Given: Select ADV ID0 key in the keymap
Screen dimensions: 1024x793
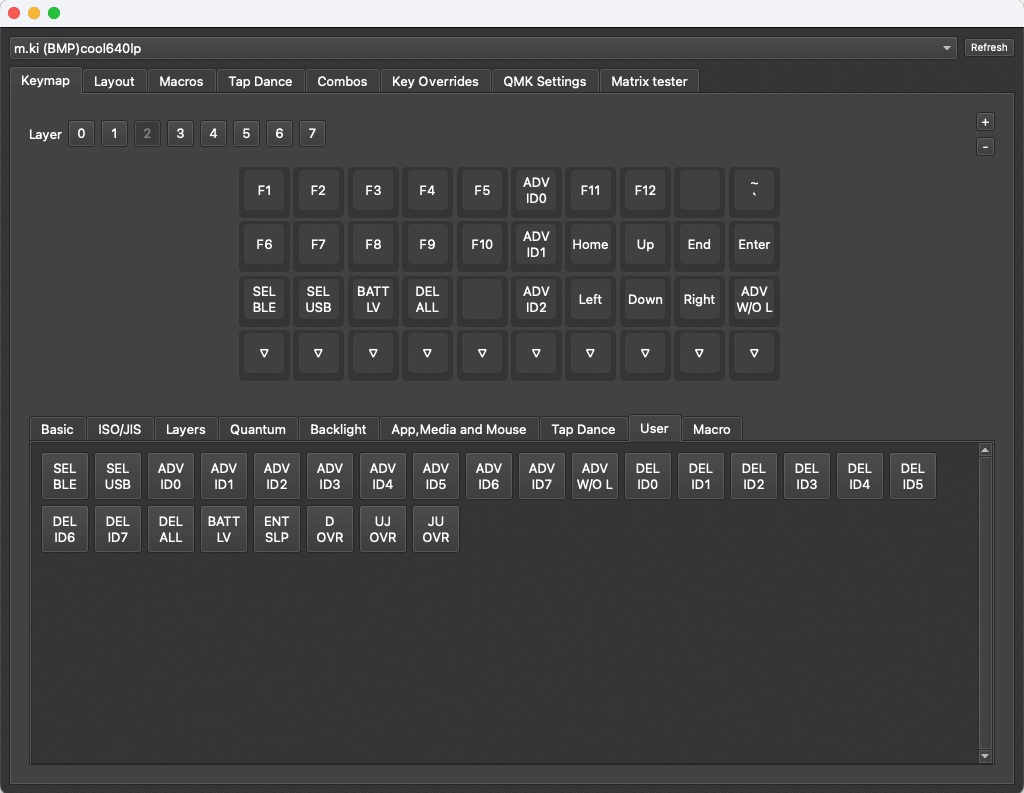Looking at the screenshot, I should 536,191.
